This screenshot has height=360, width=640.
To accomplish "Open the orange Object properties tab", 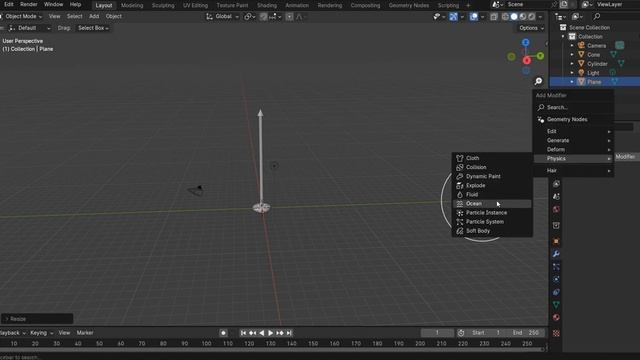I will tap(556, 241).
